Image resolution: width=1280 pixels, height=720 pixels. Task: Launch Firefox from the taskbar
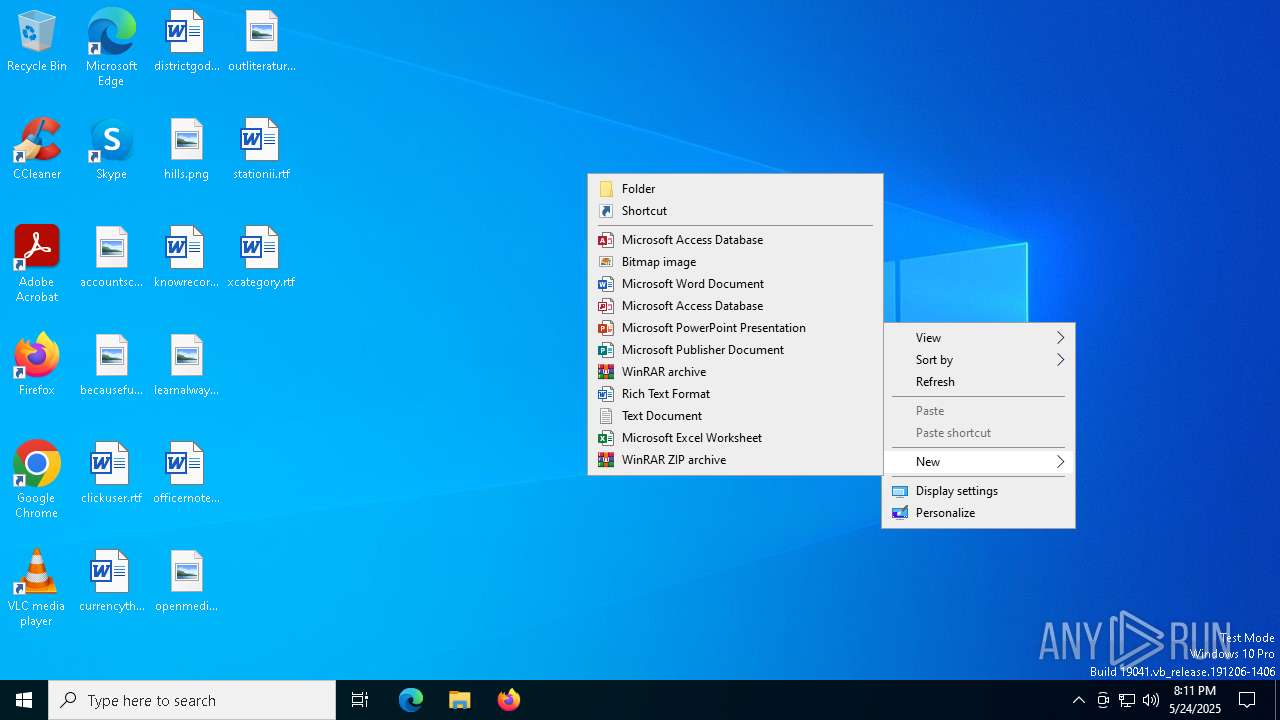(x=508, y=700)
